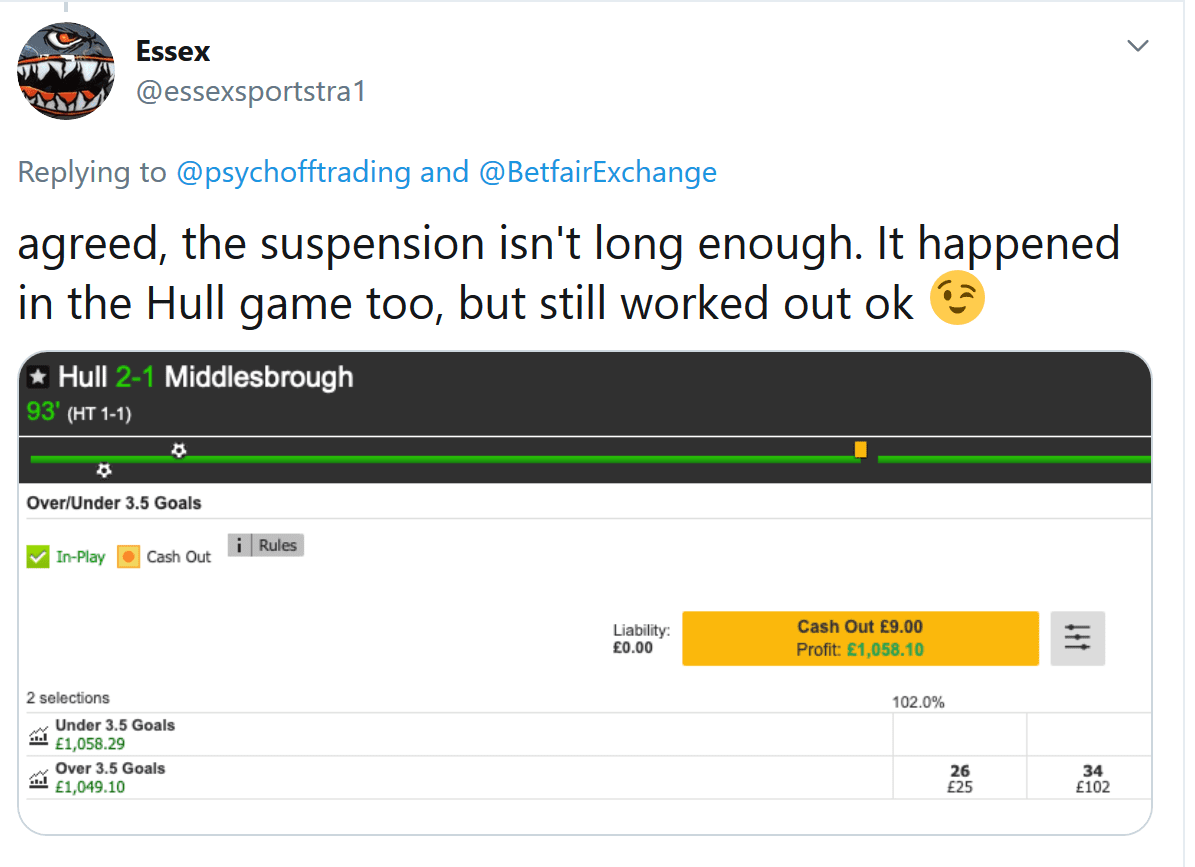Click Essex profile avatar image
Screen dimensions: 1195x867
pyautogui.click(x=66, y=71)
